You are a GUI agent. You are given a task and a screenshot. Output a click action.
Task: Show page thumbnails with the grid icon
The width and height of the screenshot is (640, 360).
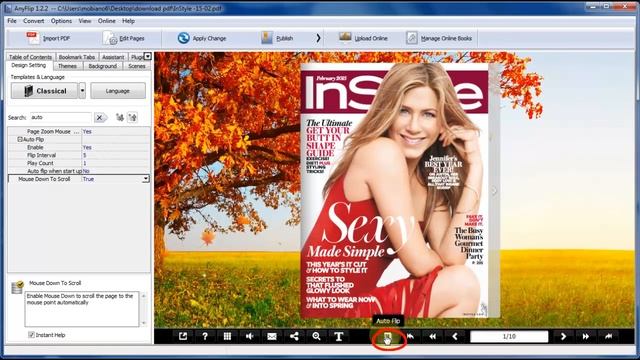[227, 336]
